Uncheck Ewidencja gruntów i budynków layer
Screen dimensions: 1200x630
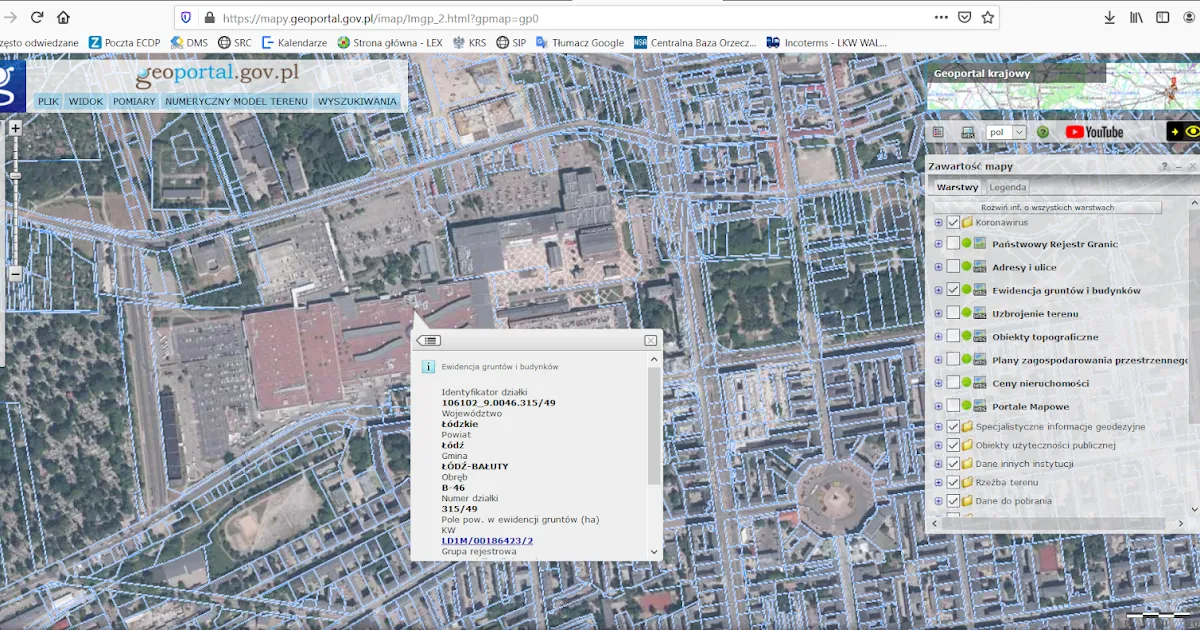point(953,290)
